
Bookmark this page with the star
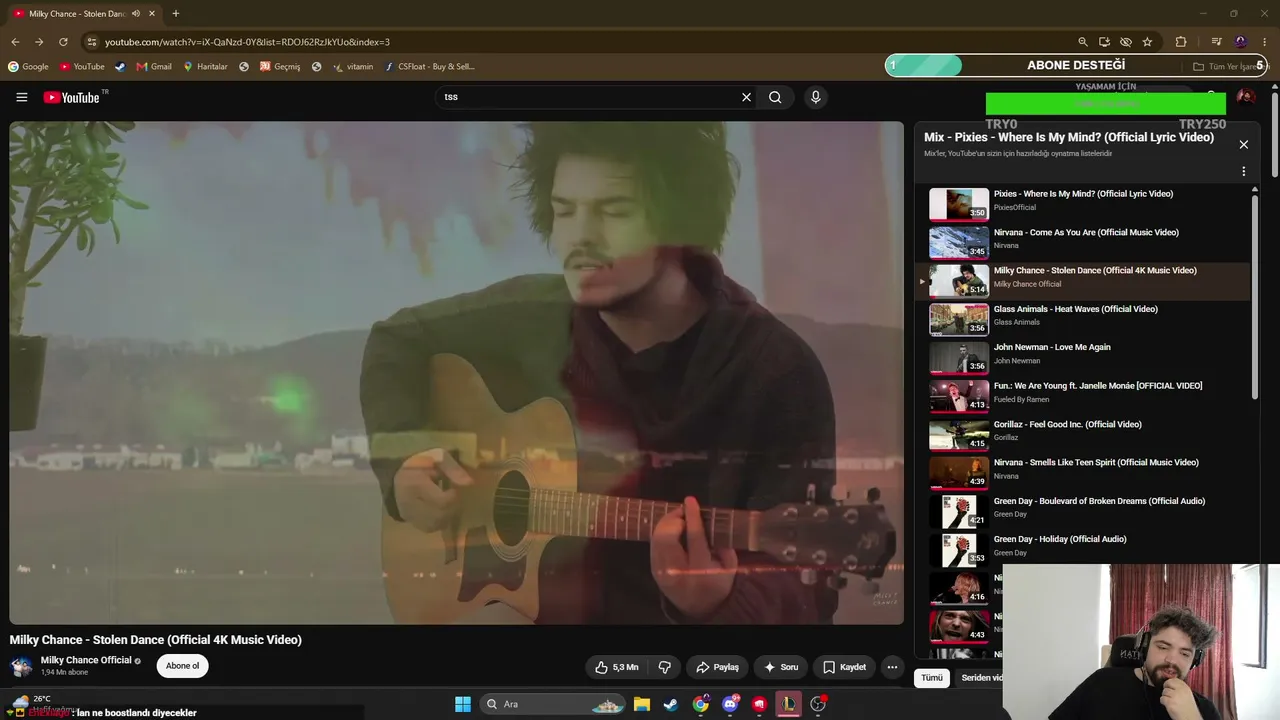click(x=1147, y=42)
